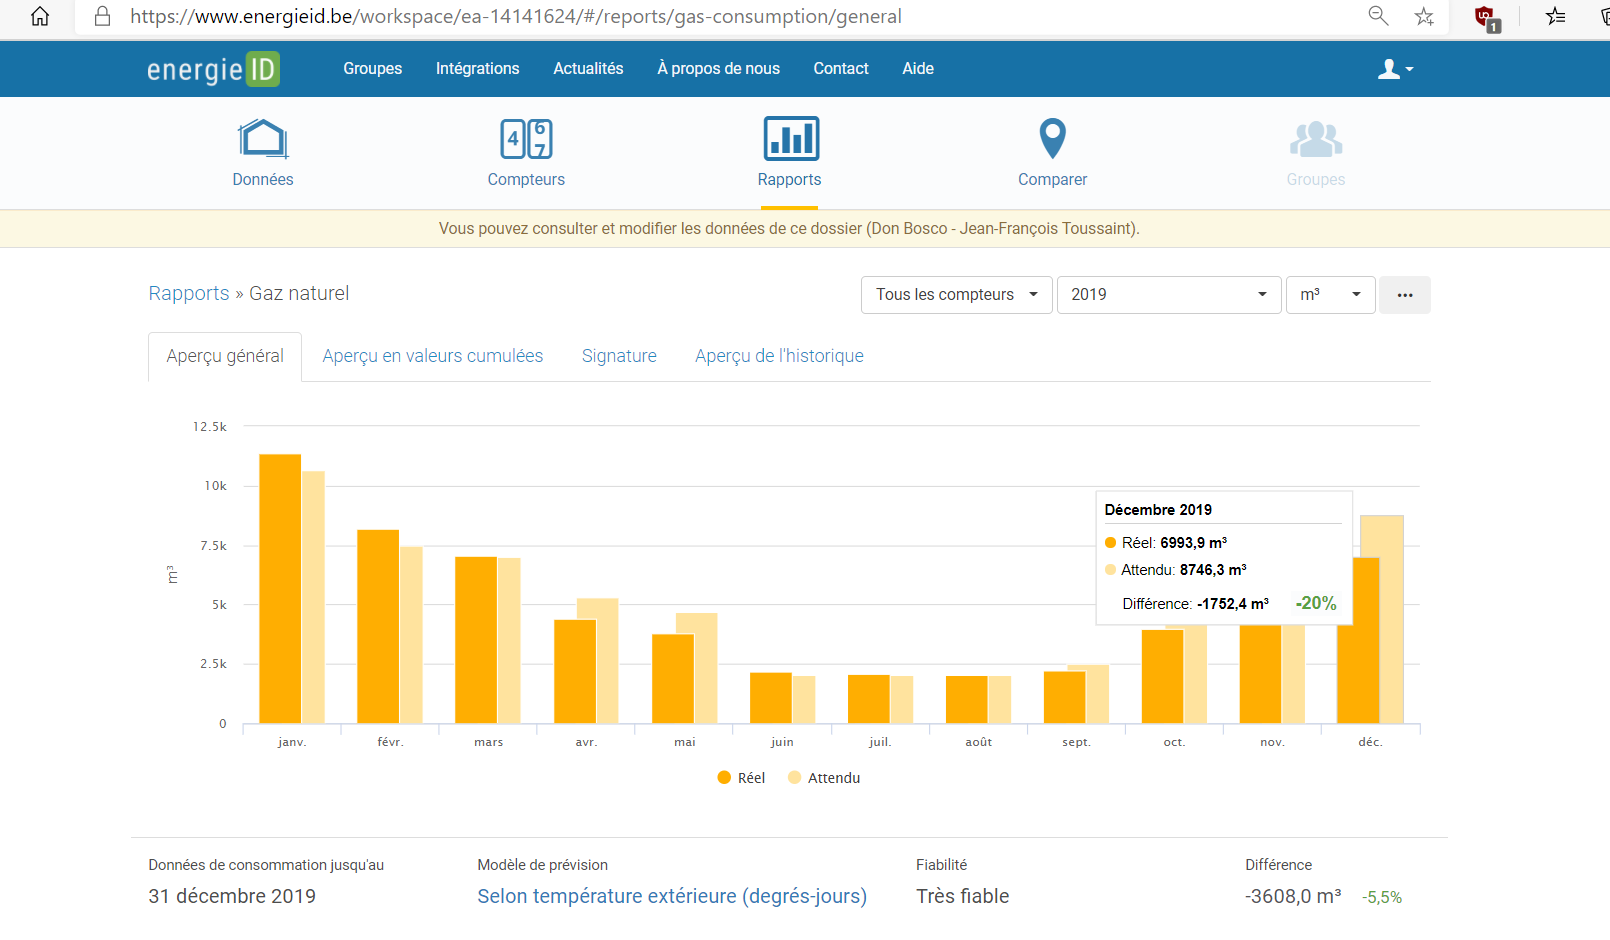The width and height of the screenshot is (1610, 940).
Task: Click the -5,5% difference percentage
Action: click(1382, 898)
